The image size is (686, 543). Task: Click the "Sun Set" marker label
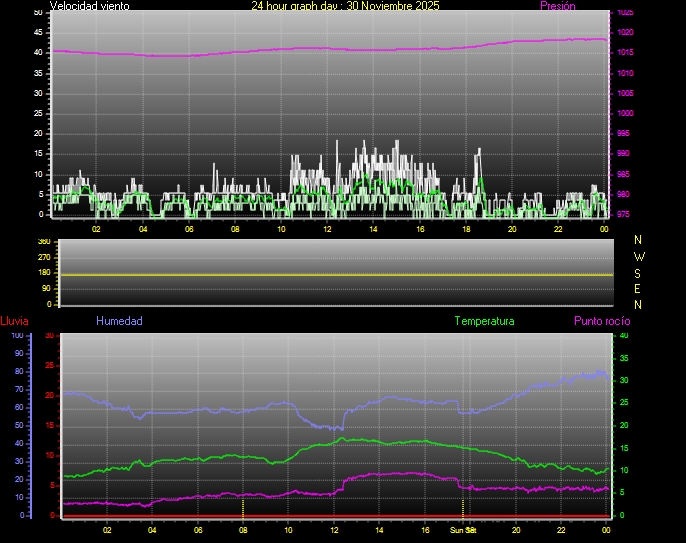click(462, 530)
